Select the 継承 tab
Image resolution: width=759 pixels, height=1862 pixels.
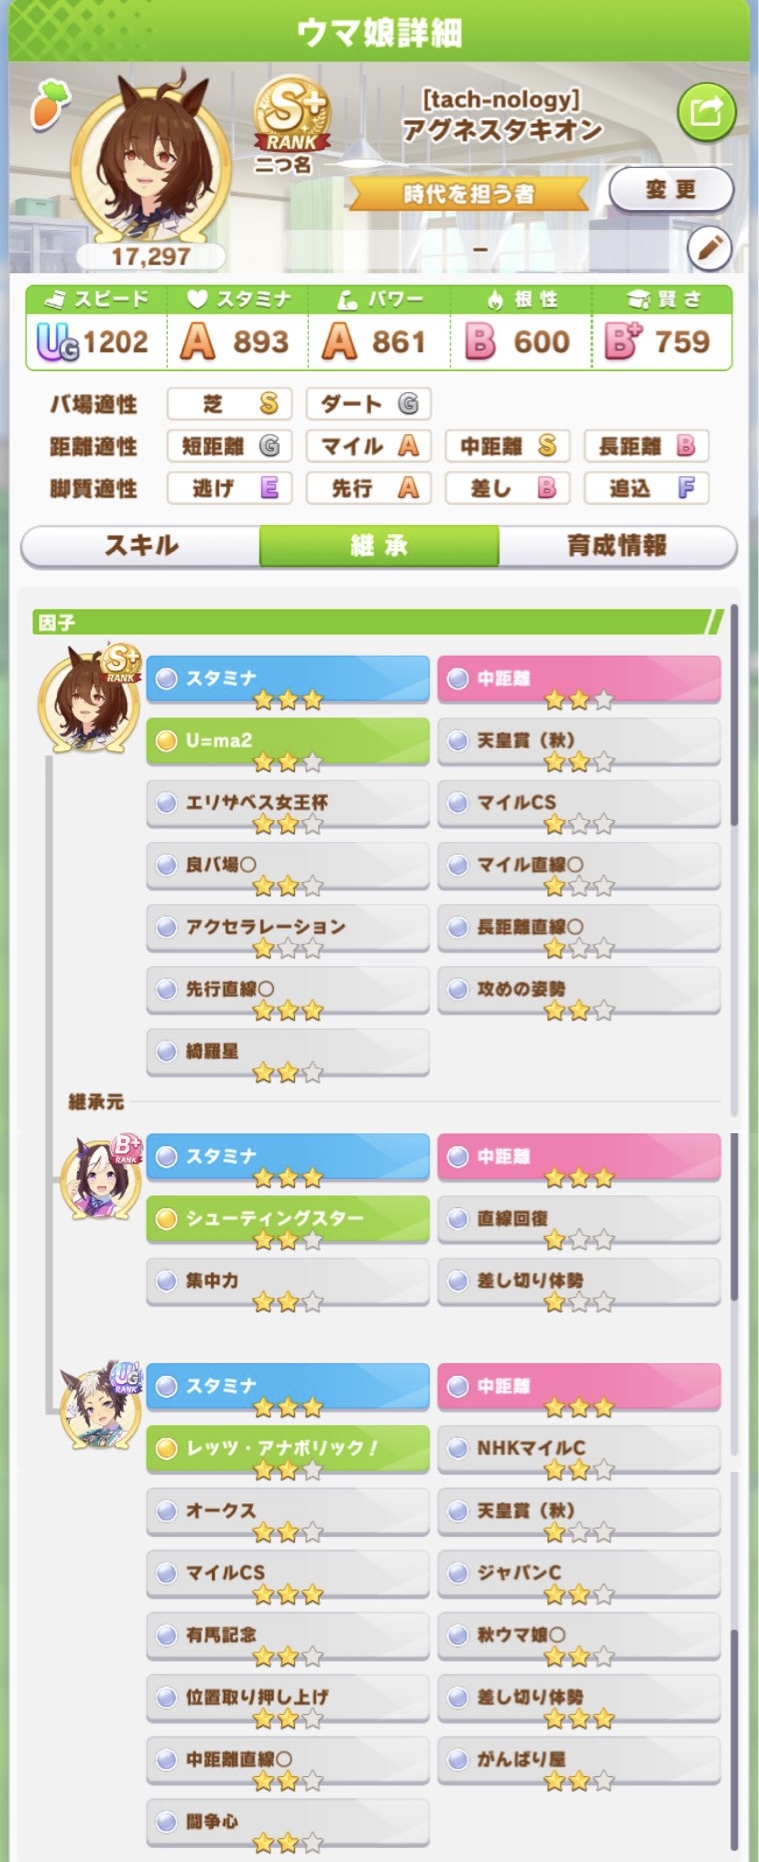coord(379,546)
